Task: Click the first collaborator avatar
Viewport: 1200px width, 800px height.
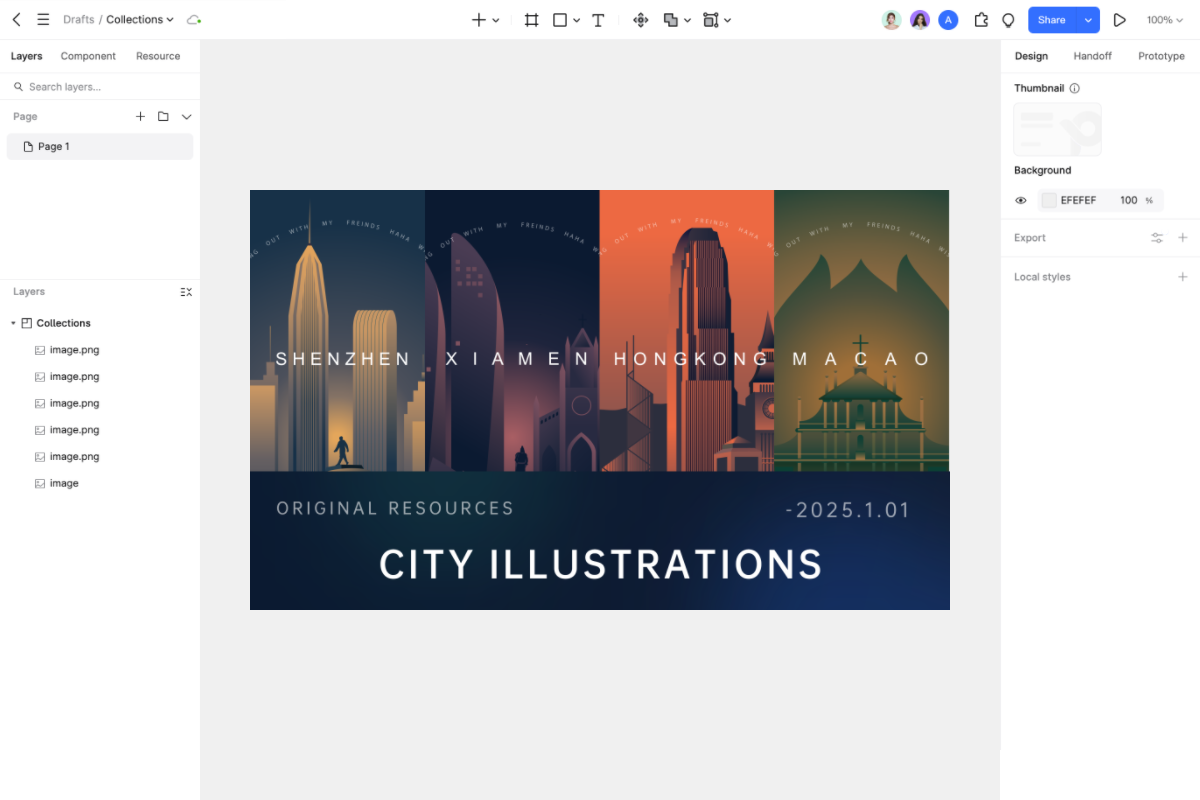Action: pyautogui.click(x=892, y=20)
